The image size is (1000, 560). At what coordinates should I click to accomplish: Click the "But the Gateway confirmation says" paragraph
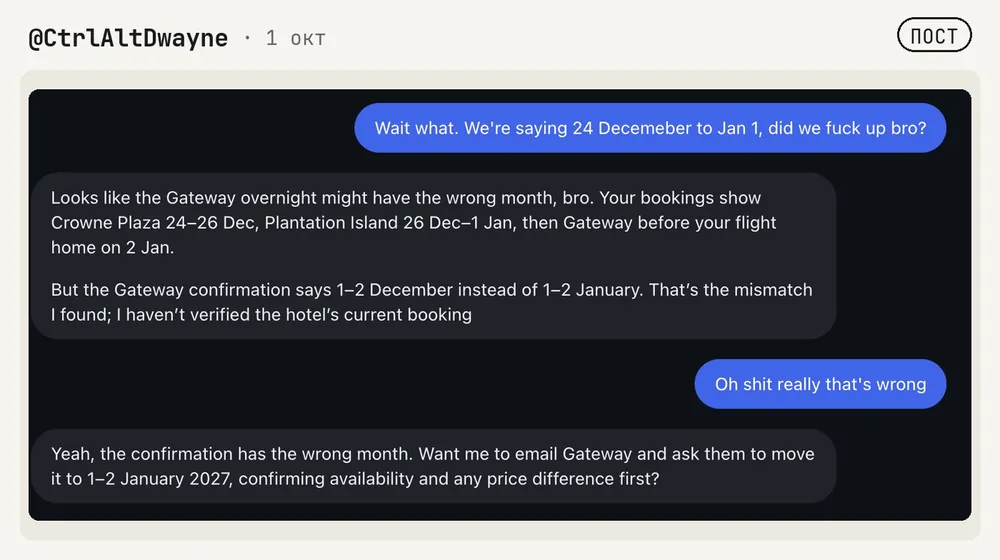[432, 302]
